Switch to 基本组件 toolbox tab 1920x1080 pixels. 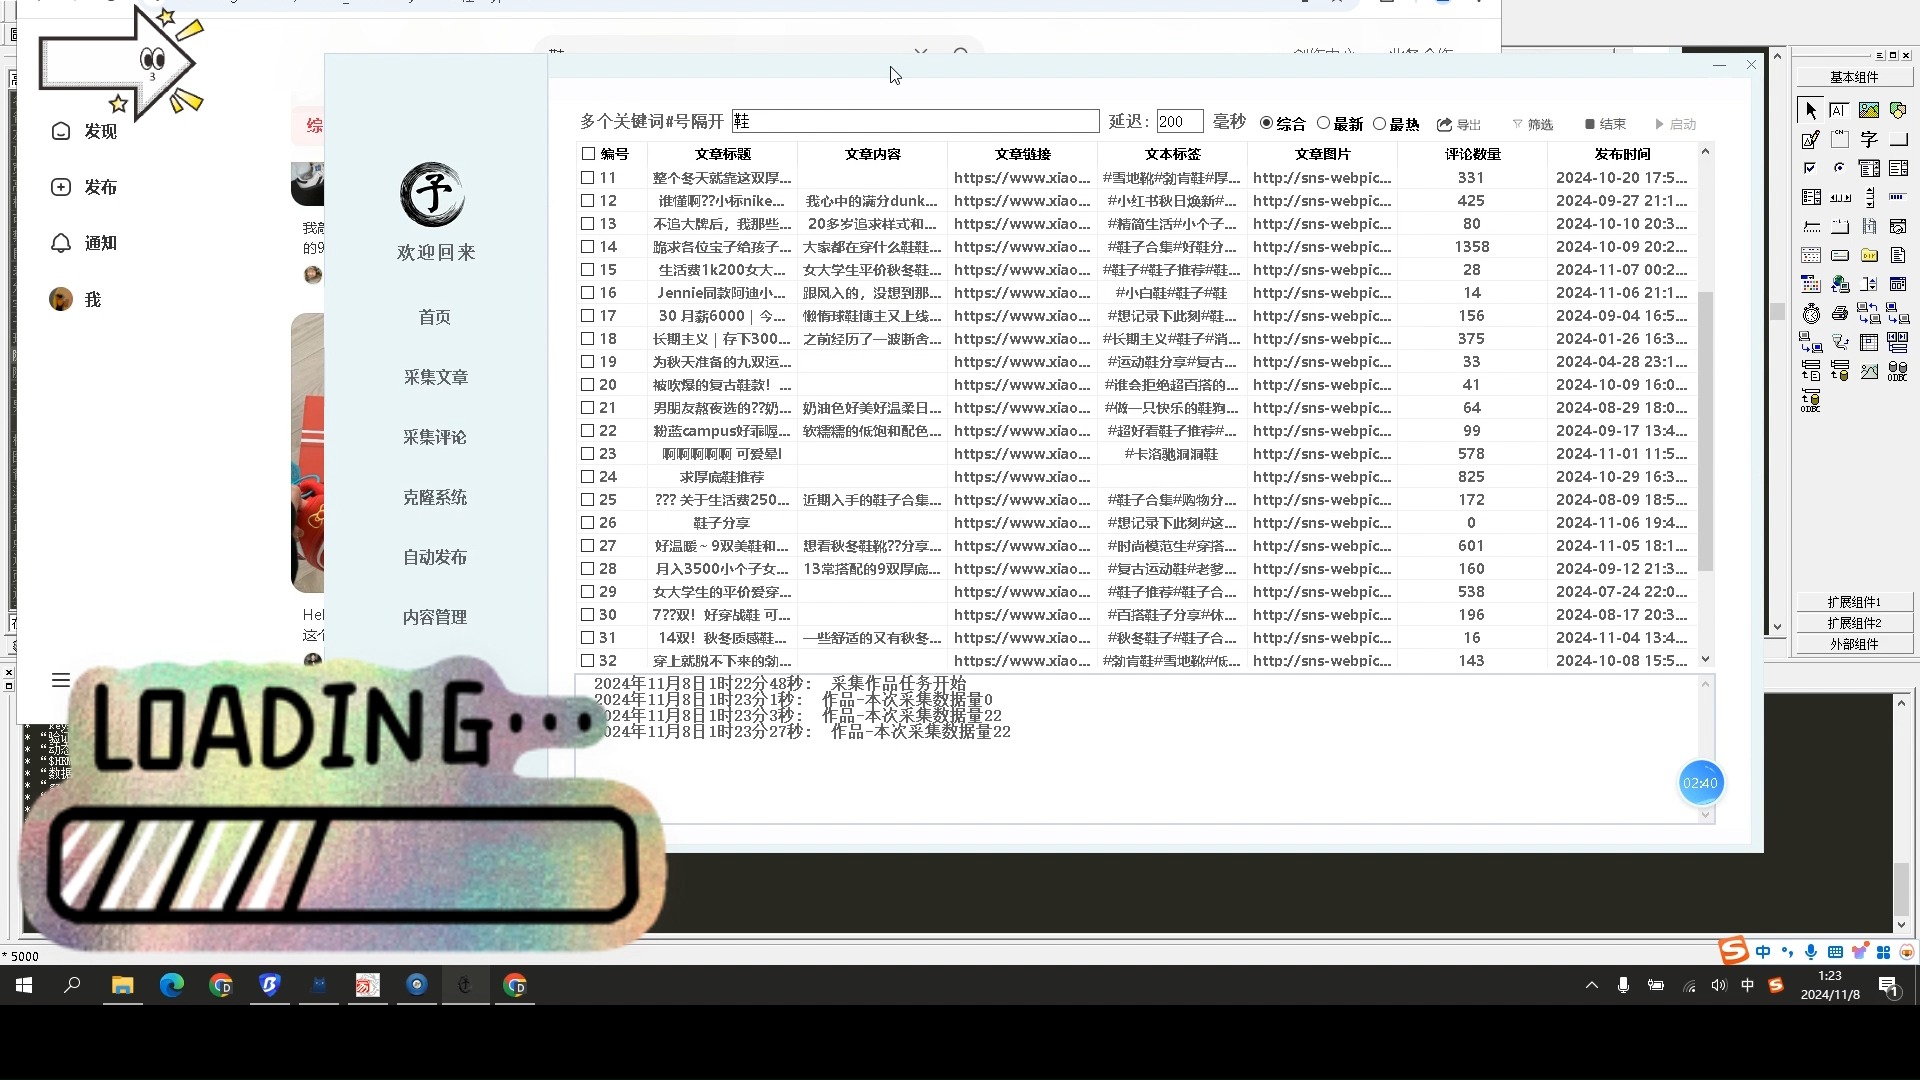1854,77
